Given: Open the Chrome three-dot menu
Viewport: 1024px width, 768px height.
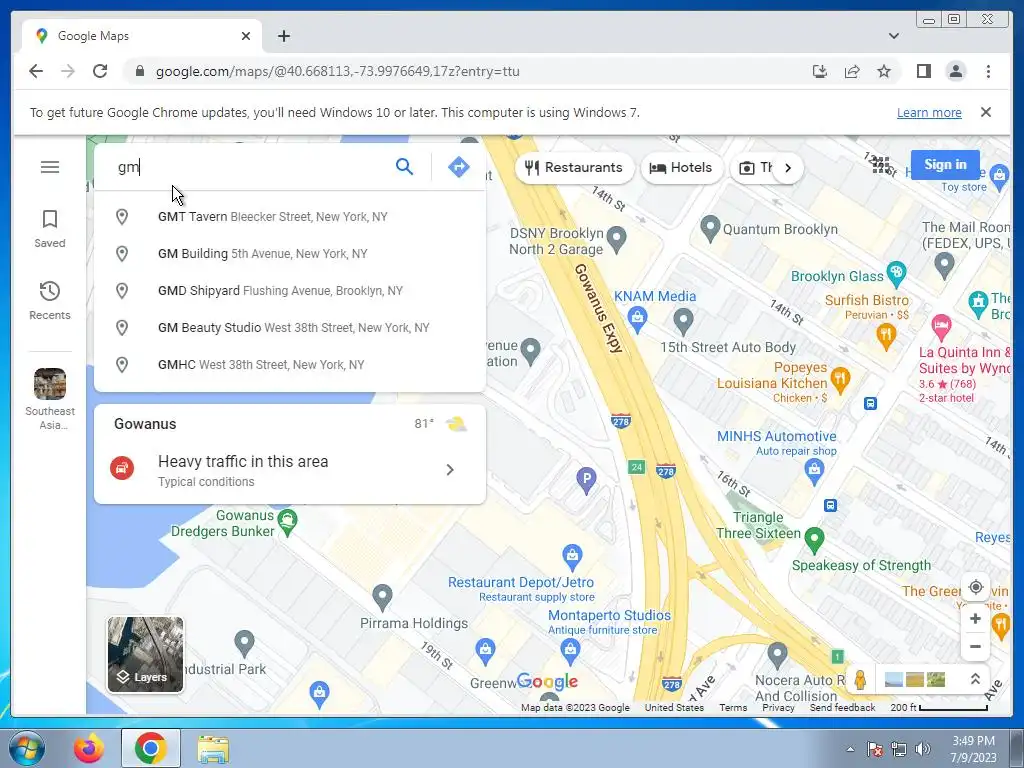Looking at the screenshot, I should click(x=988, y=71).
